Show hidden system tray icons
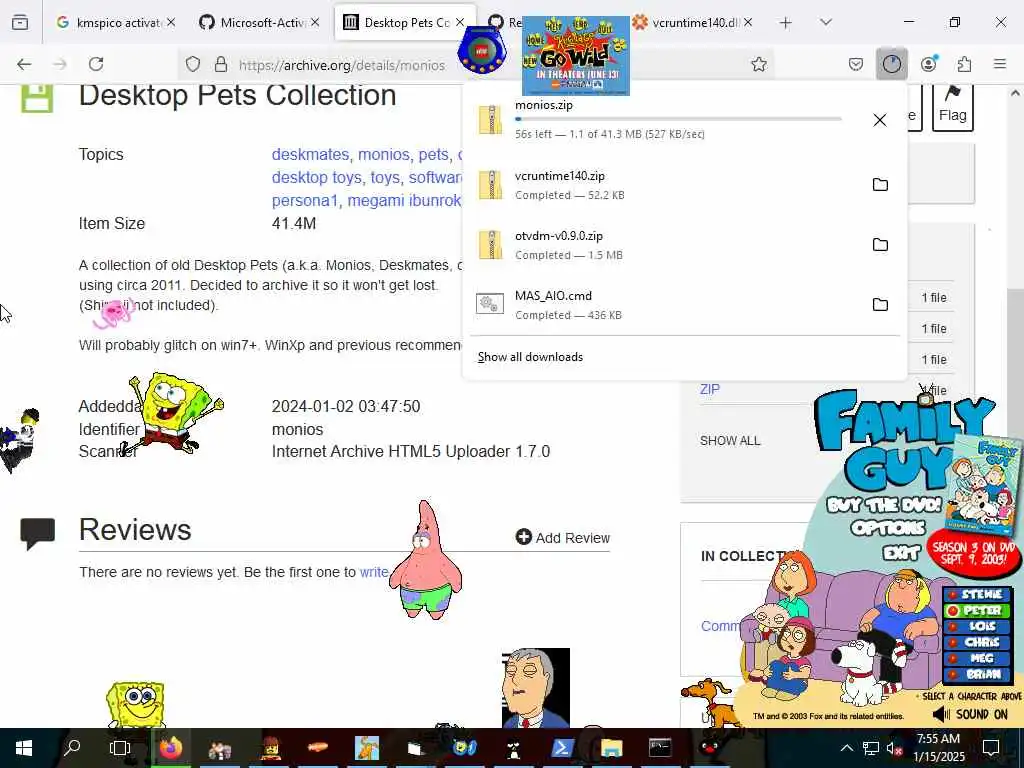 click(846, 748)
